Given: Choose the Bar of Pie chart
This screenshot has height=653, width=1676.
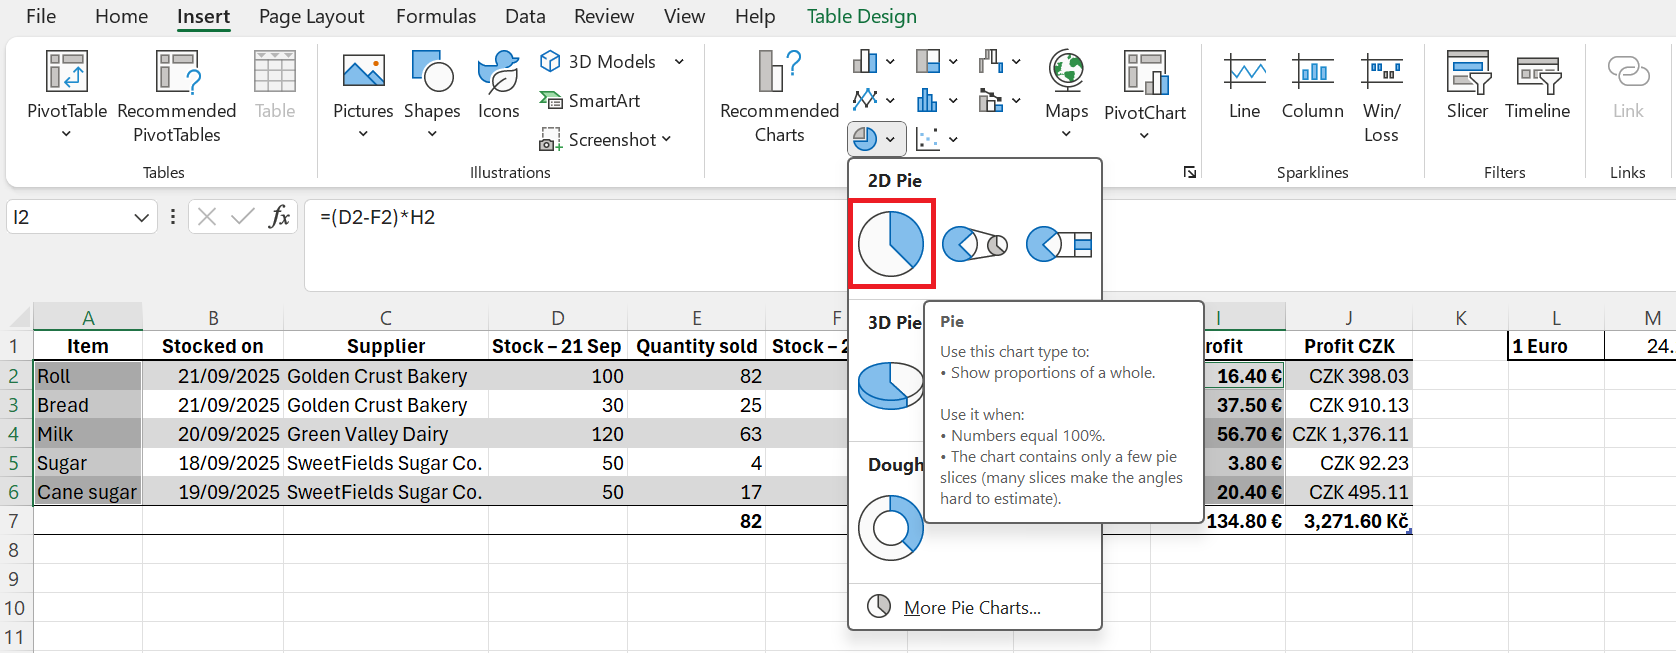Looking at the screenshot, I should (x=1059, y=243).
